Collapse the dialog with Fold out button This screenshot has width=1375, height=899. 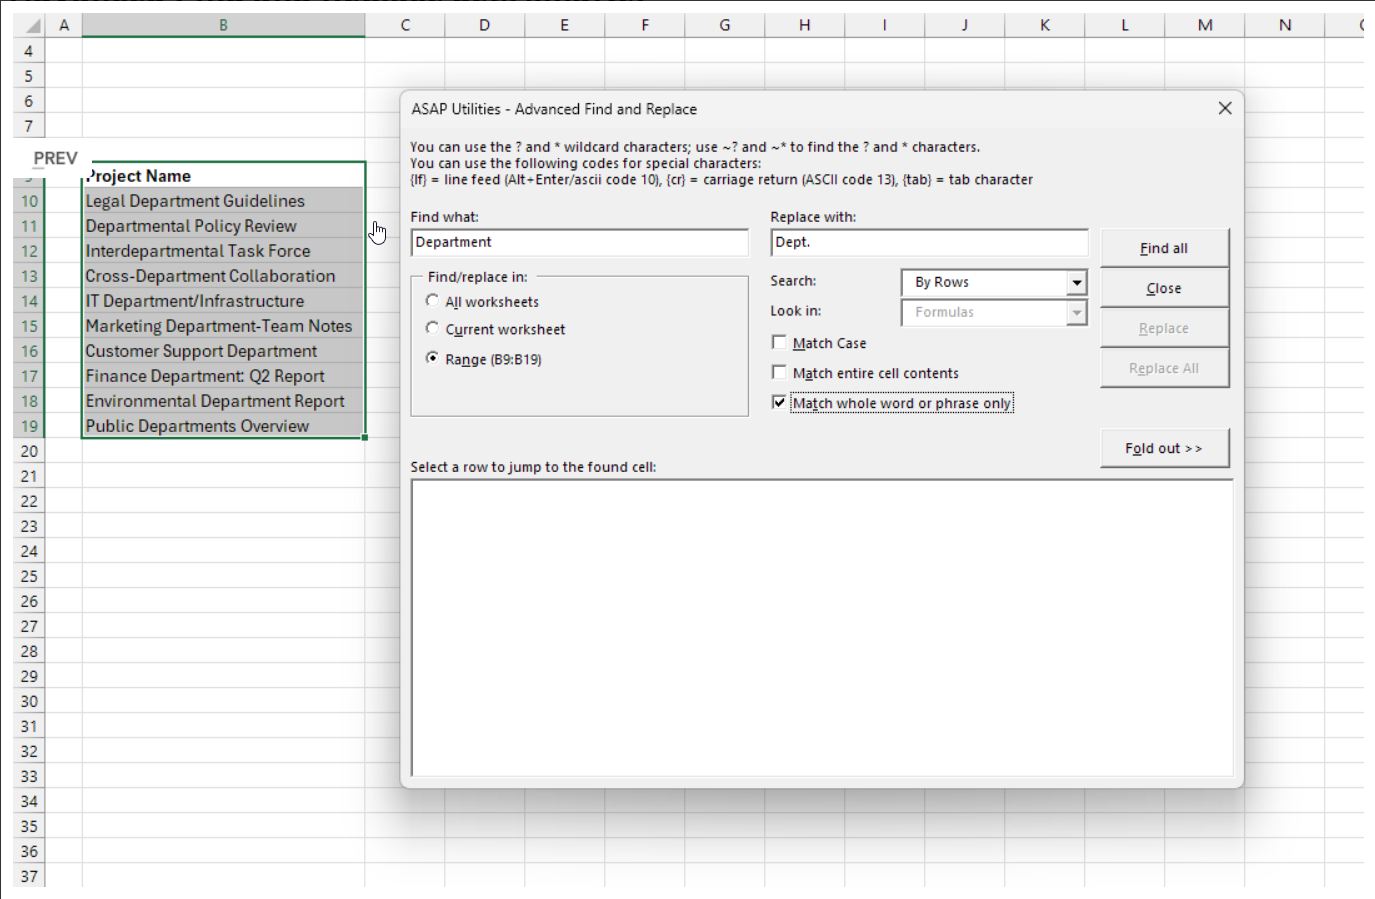coord(1164,448)
